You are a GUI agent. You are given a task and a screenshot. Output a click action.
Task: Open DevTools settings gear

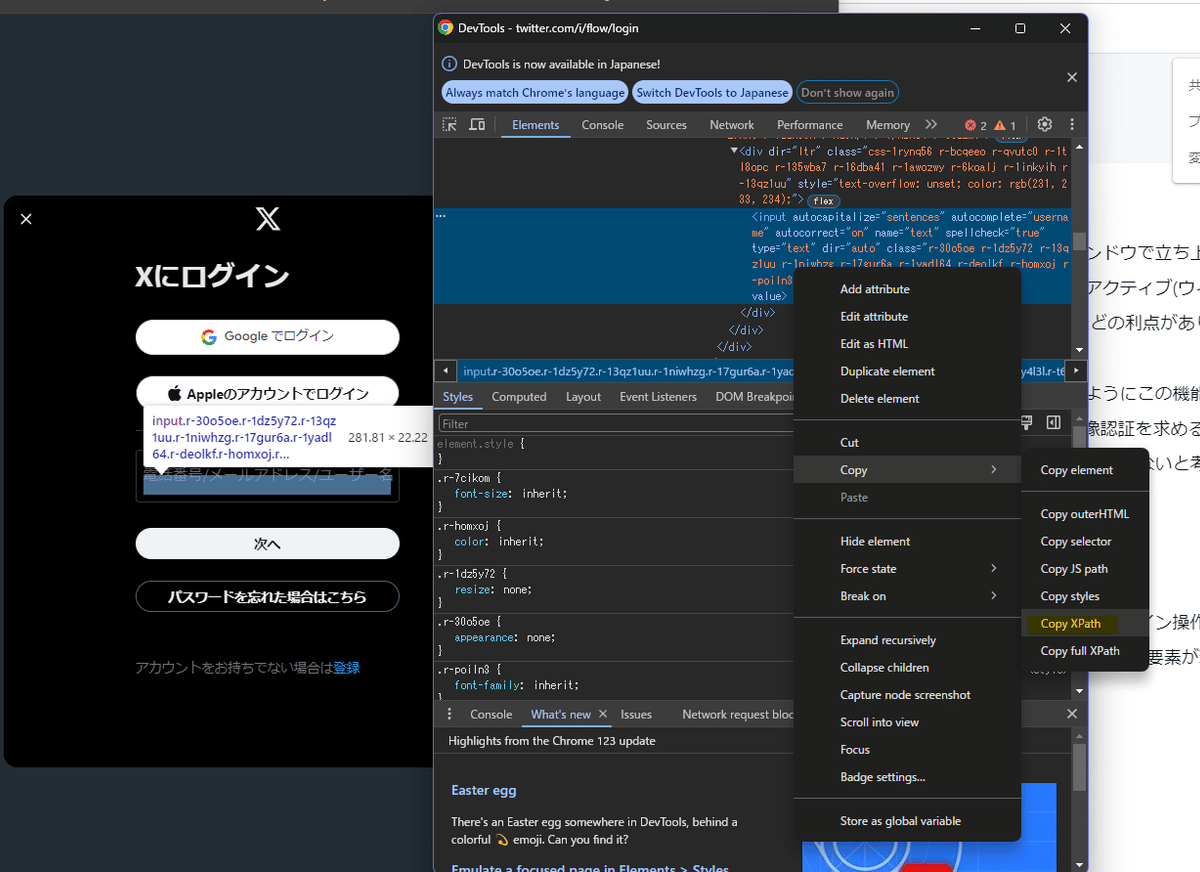(x=1044, y=125)
